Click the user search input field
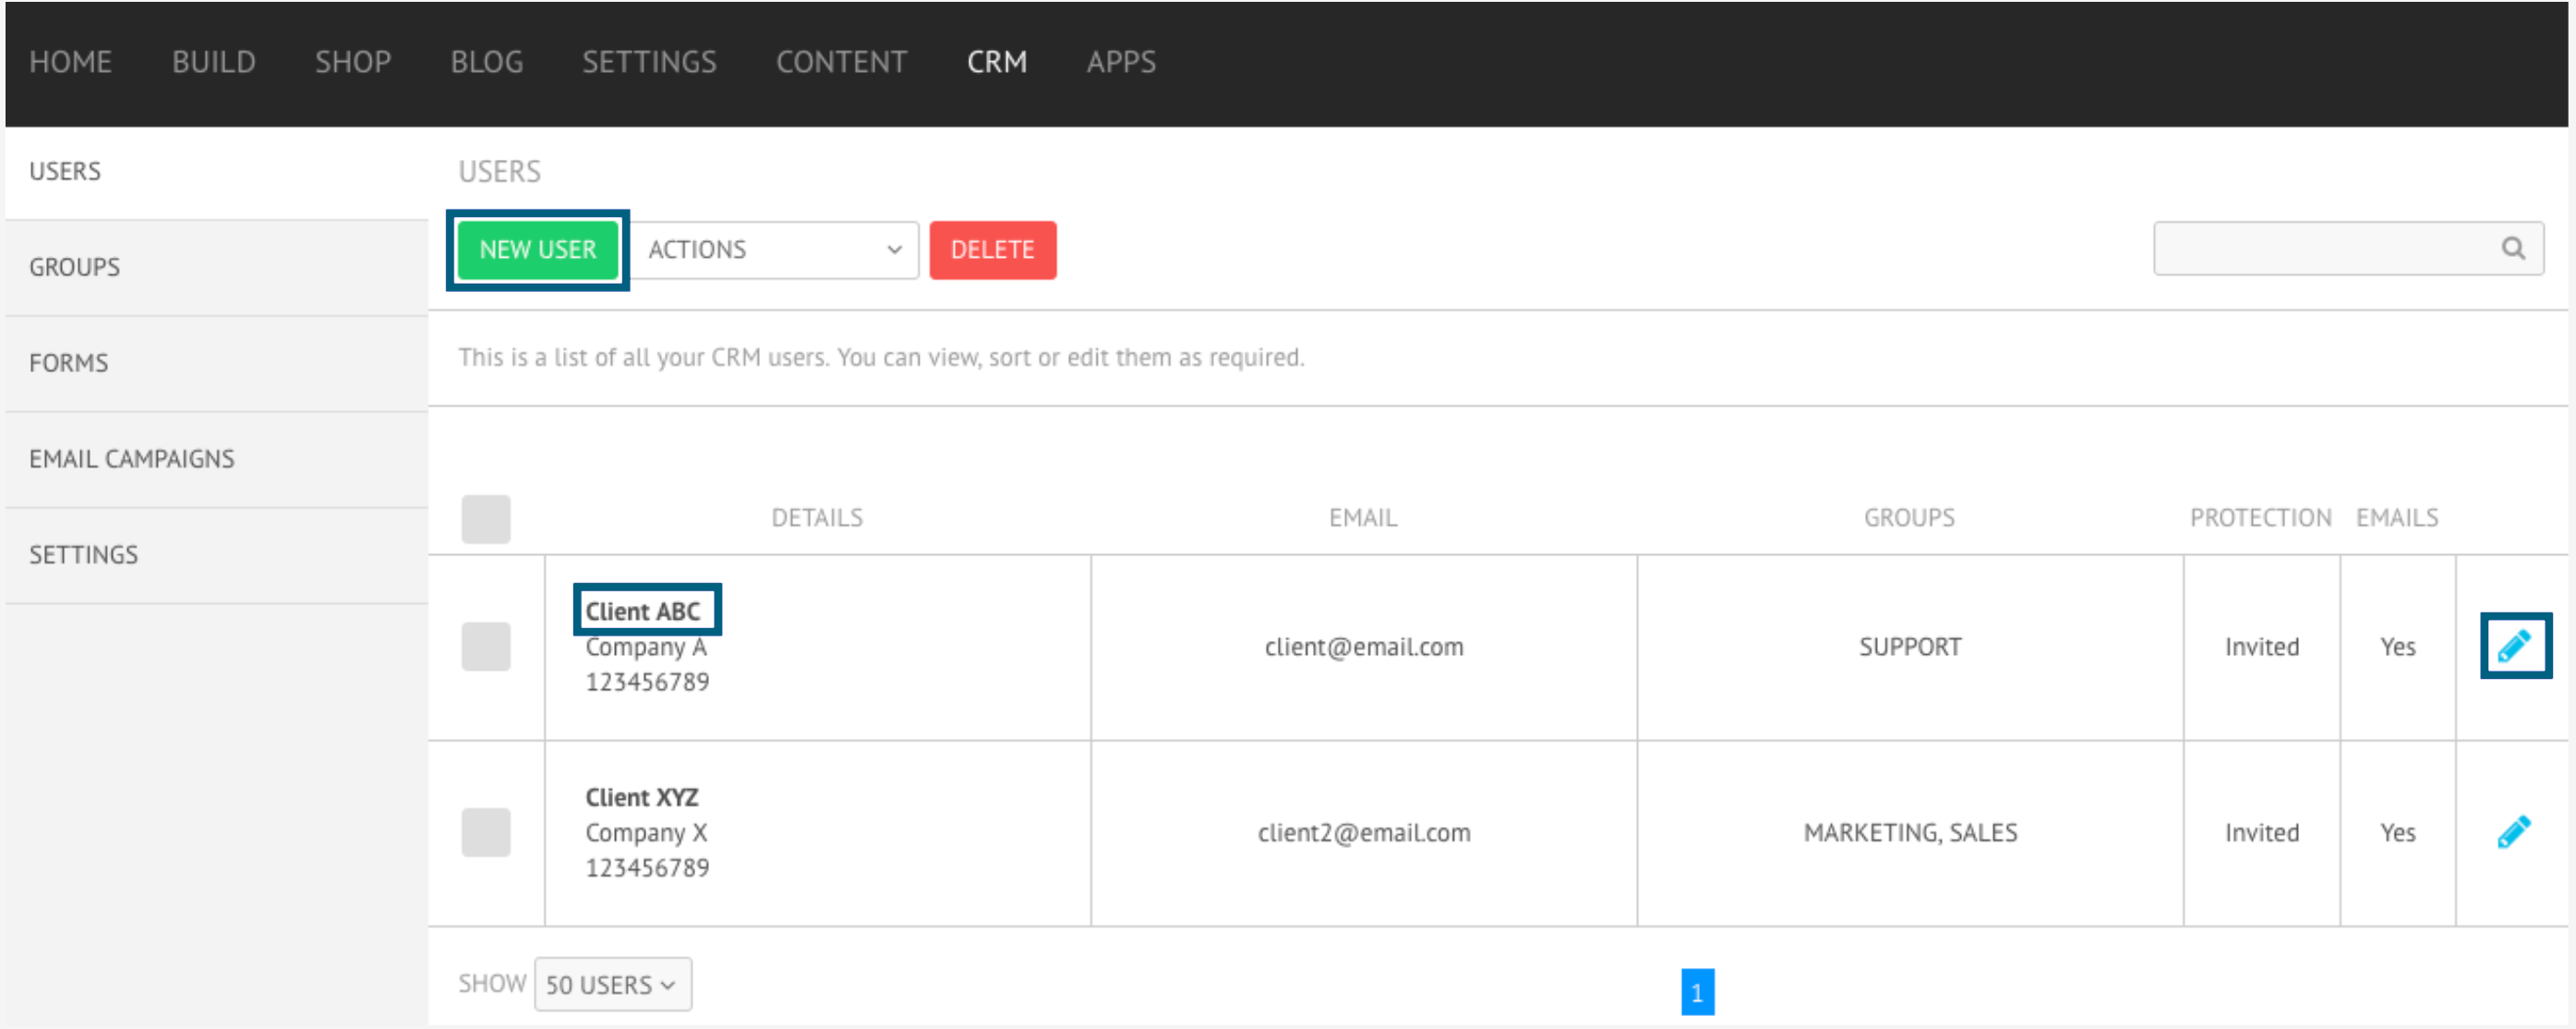 coord(2348,248)
